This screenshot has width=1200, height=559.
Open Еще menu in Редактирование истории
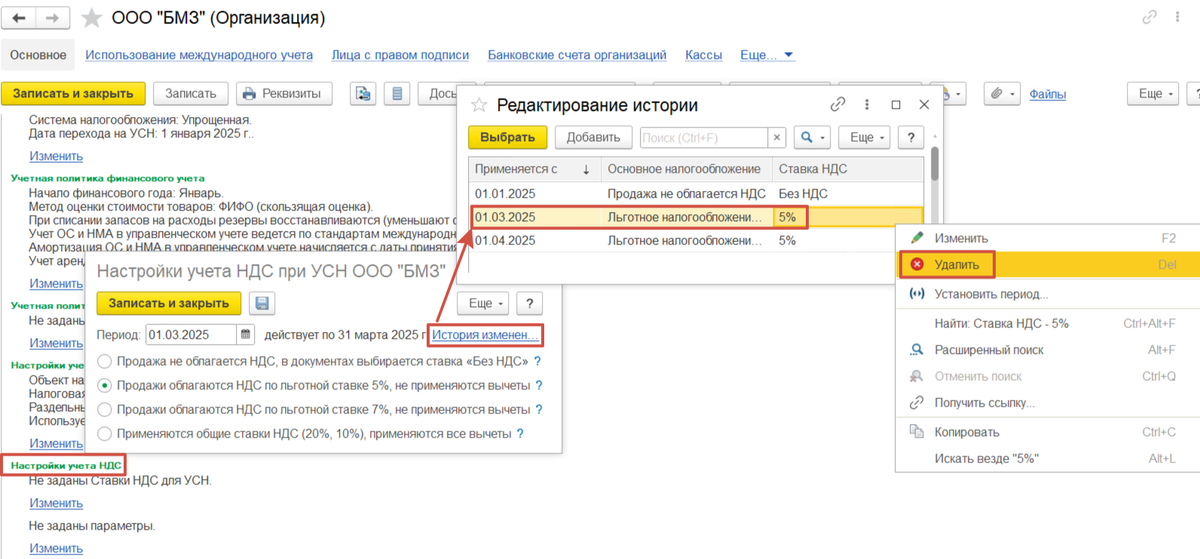pyautogui.click(x=864, y=138)
